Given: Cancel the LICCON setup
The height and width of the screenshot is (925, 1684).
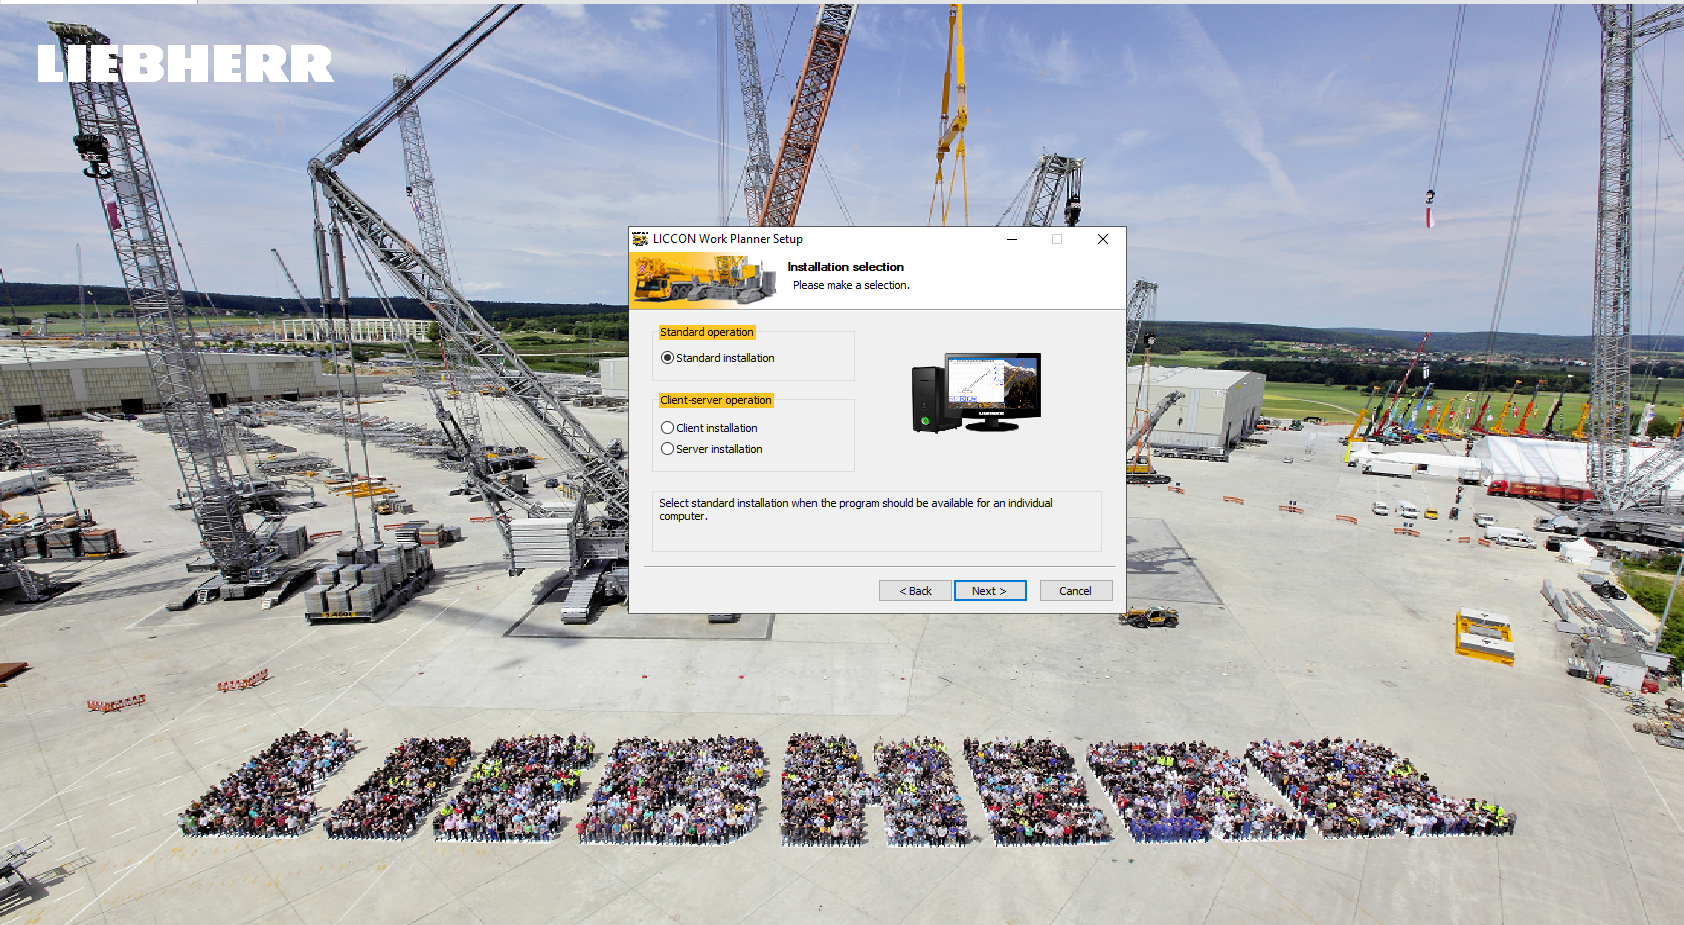Looking at the screenshot, I should [x=1076, y=591].
